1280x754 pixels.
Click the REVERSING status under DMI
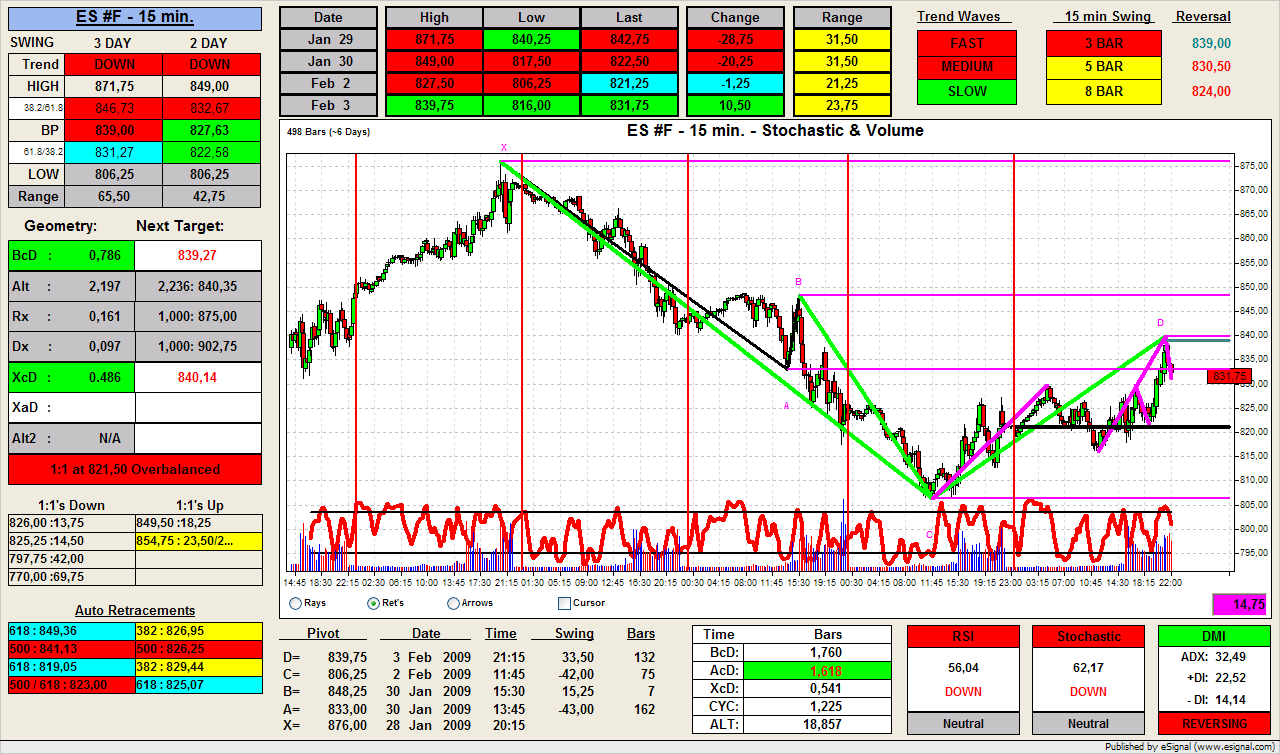pyautogui.click(x=1214, y=723)
